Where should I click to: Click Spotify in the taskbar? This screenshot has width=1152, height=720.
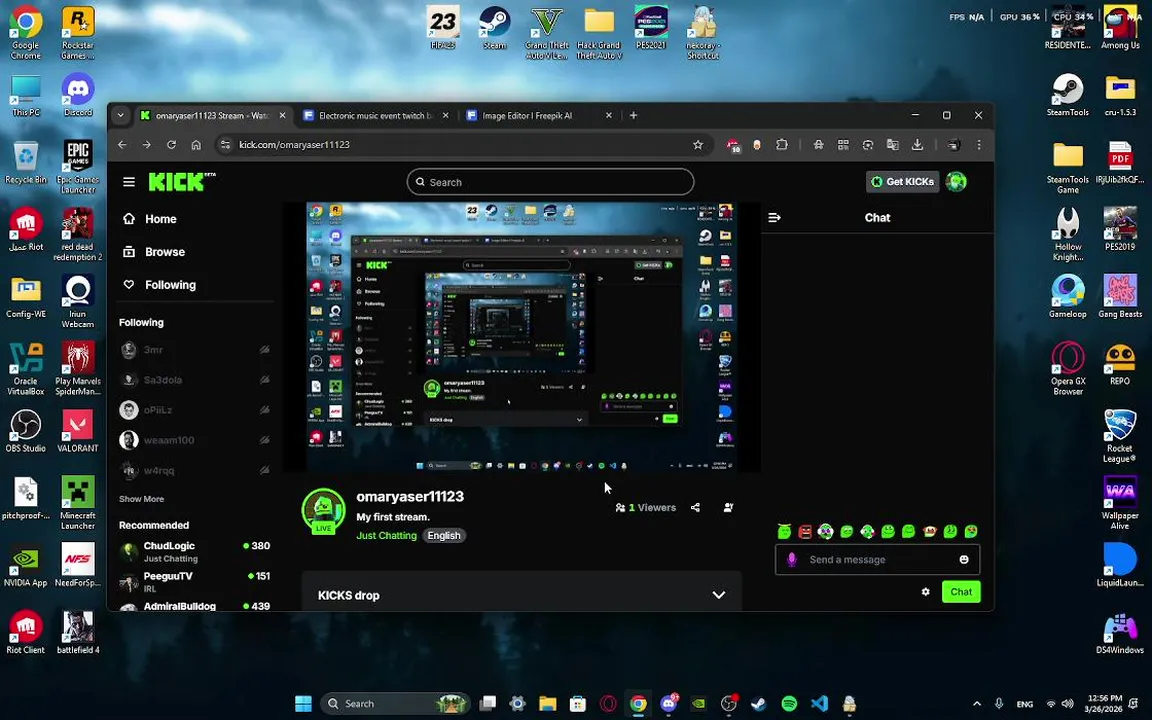coord(789,704)
